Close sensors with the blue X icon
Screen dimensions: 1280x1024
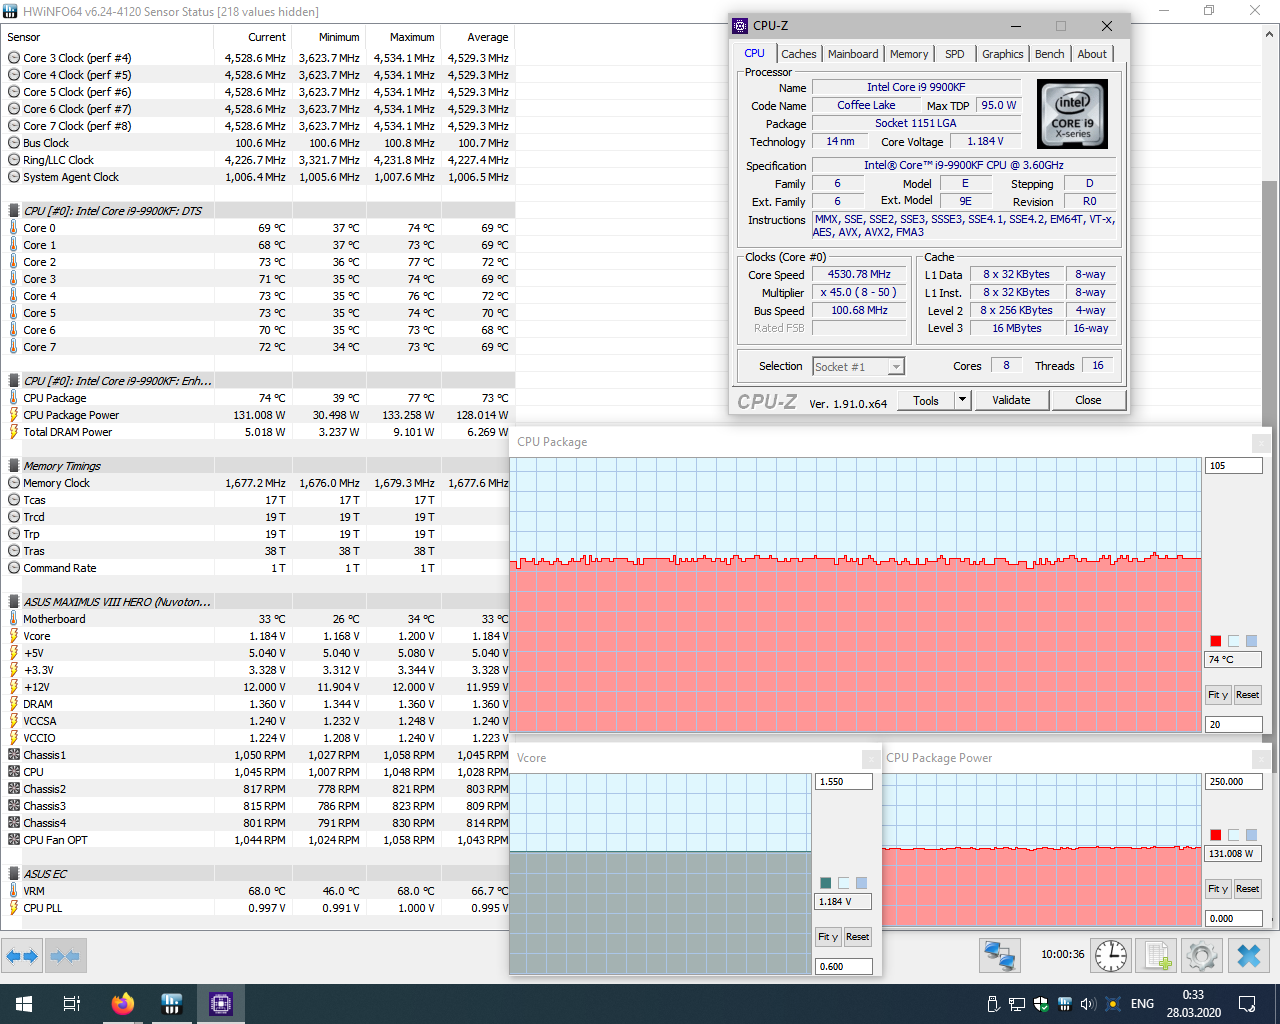coord(1249,955)
